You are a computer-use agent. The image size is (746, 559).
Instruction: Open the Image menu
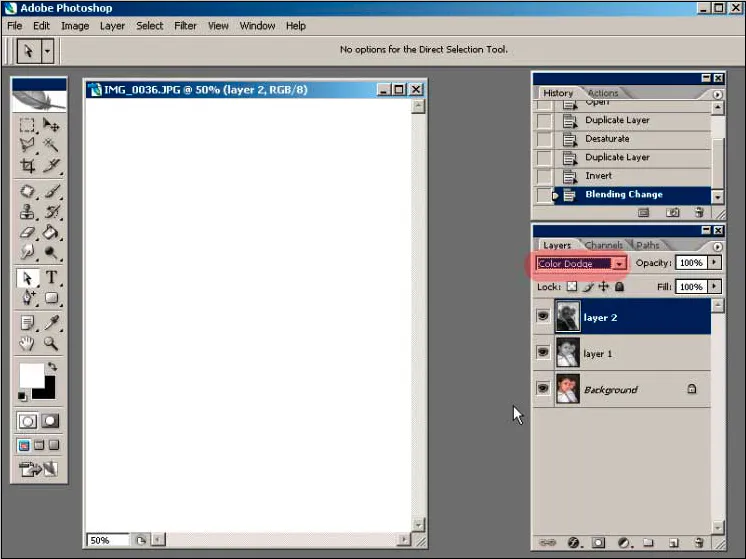75,26
